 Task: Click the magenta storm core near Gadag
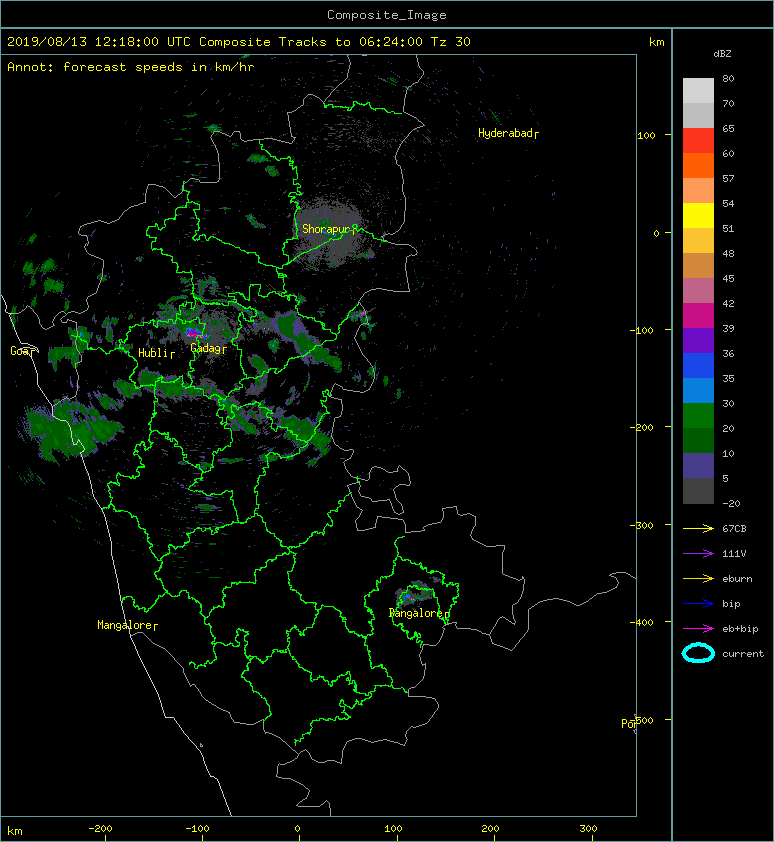pos(193,333)
